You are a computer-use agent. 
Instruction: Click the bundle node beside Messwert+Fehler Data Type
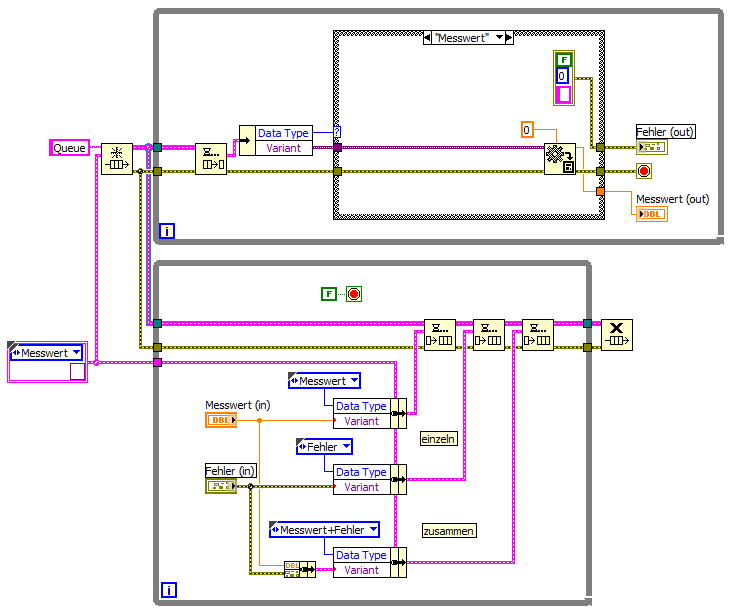pos(398,562)
